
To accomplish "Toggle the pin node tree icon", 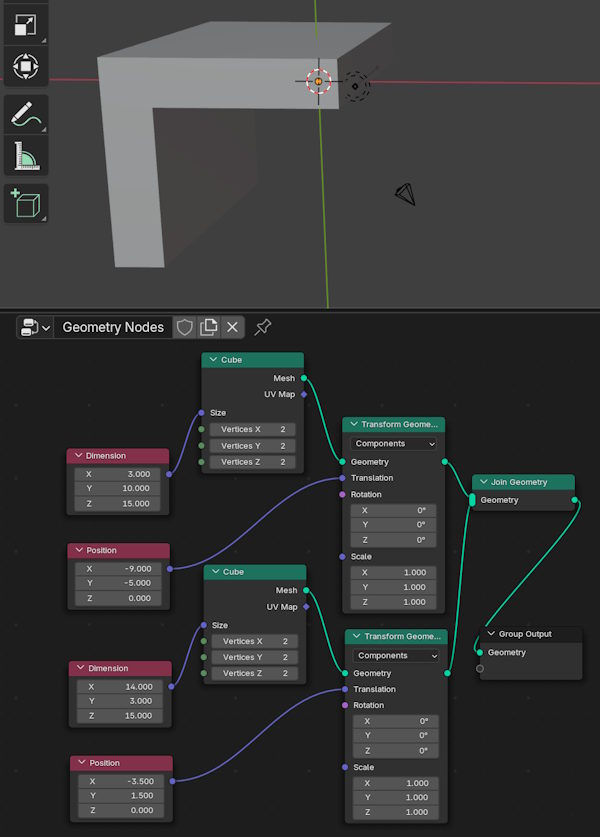I will (x=263, y=327).
